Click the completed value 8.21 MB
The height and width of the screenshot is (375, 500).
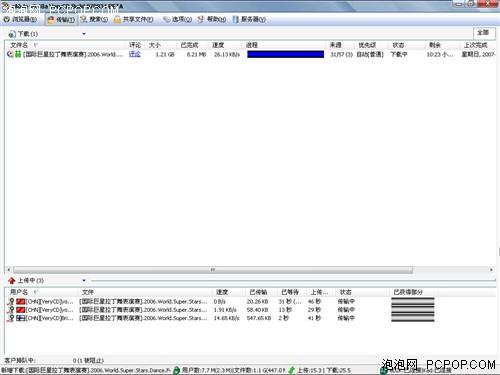(x=196, y=54)
